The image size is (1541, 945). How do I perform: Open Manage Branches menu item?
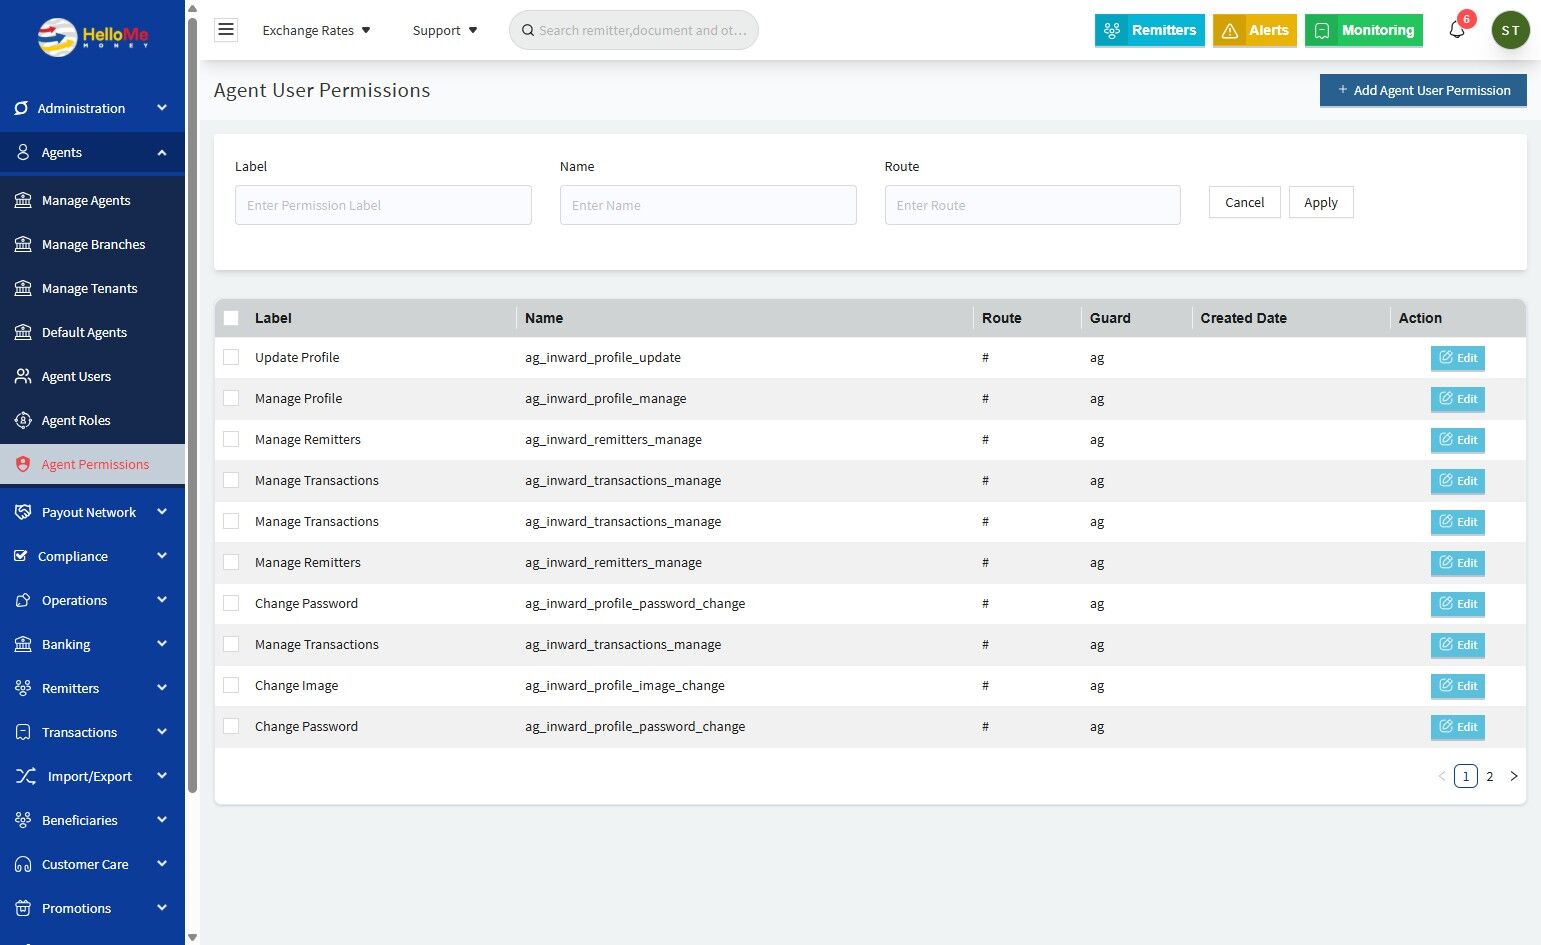click(92, 244)
